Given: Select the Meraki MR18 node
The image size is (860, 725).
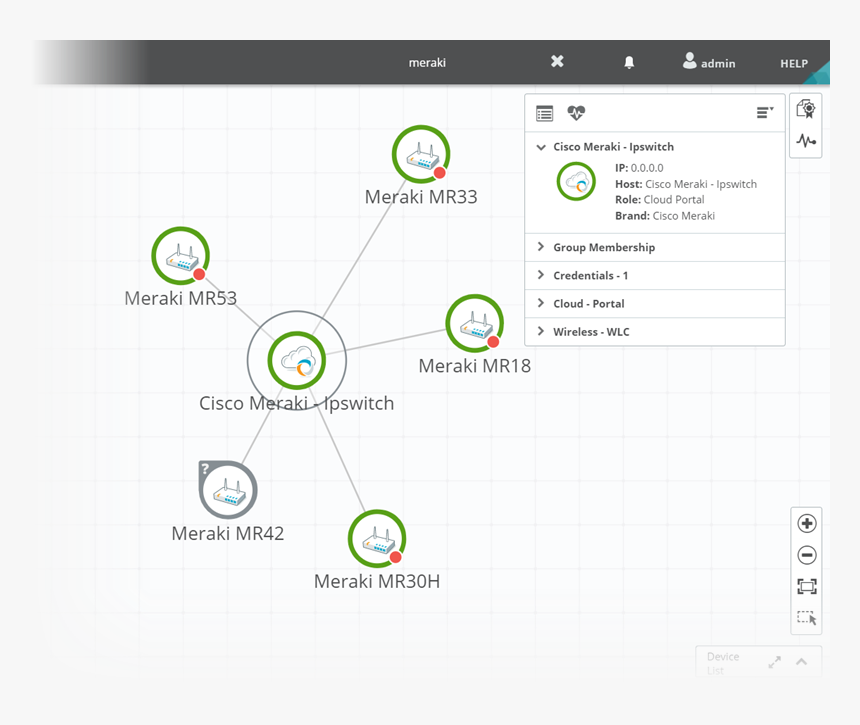Looking at the screenshot, I should click(x=474, y=323).
